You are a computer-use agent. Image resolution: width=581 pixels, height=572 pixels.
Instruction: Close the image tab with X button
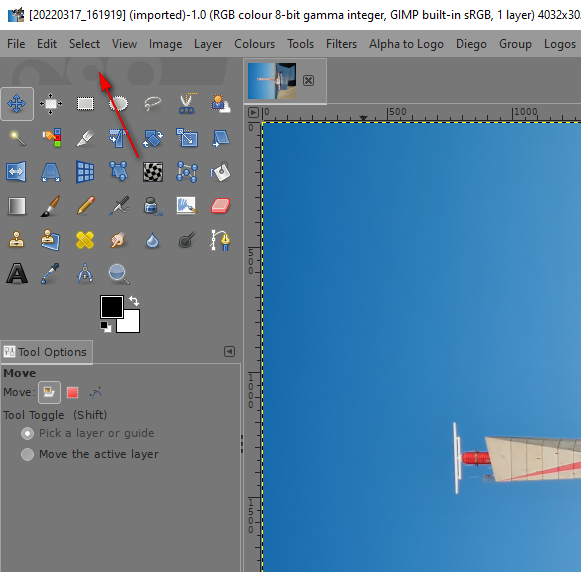coord(308,81)
